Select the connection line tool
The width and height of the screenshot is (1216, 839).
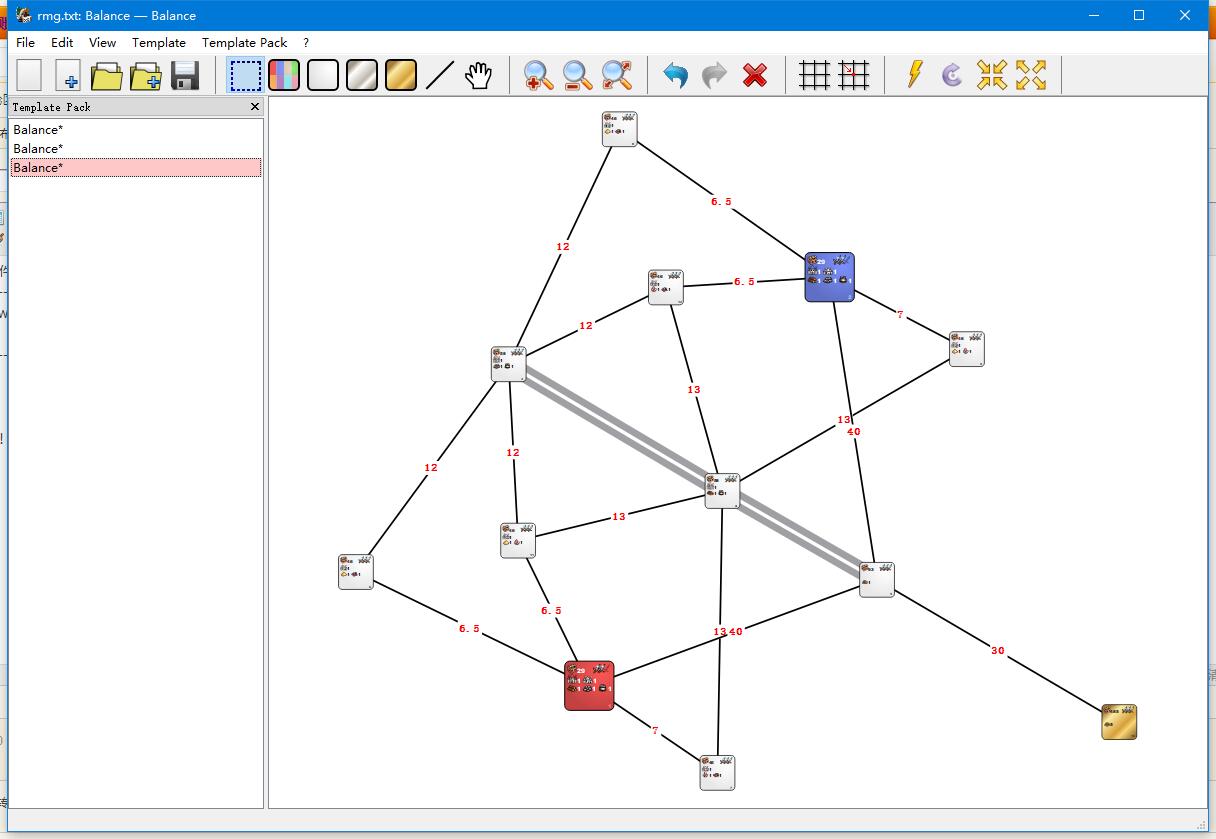pyautogui.click(x=440, y=76)
